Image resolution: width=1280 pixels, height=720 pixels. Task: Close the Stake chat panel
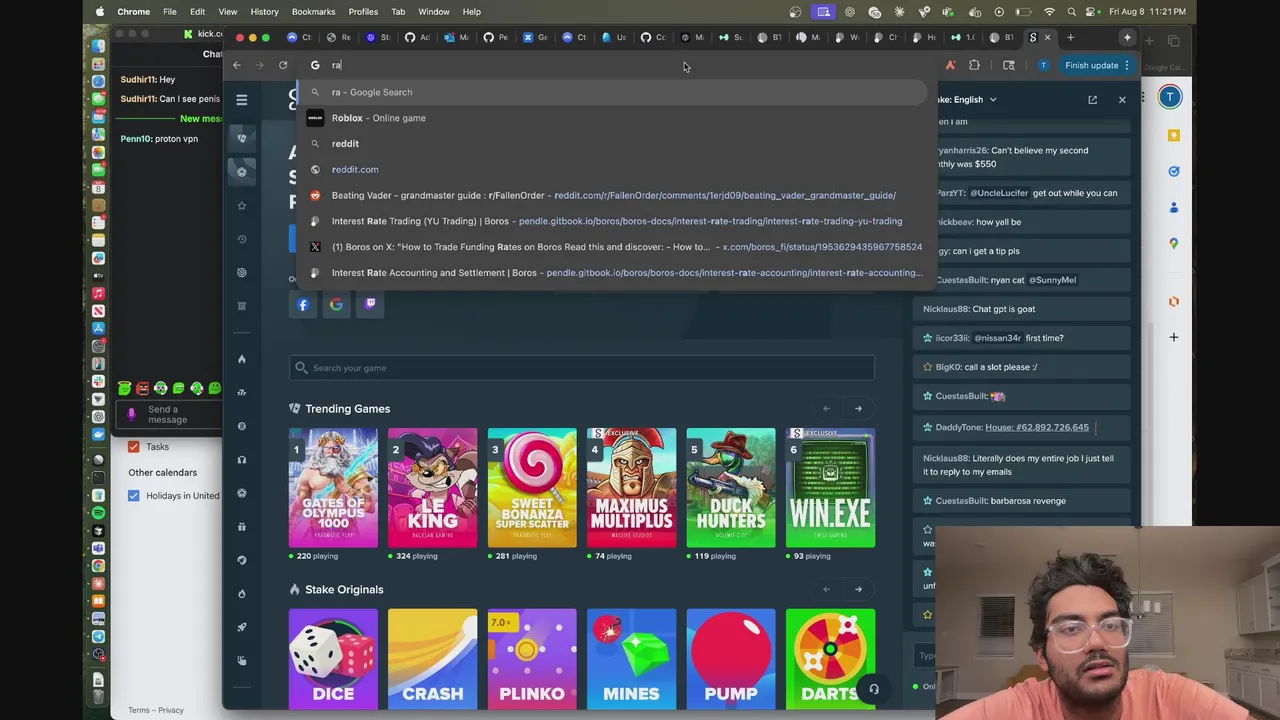[1122, 100]
